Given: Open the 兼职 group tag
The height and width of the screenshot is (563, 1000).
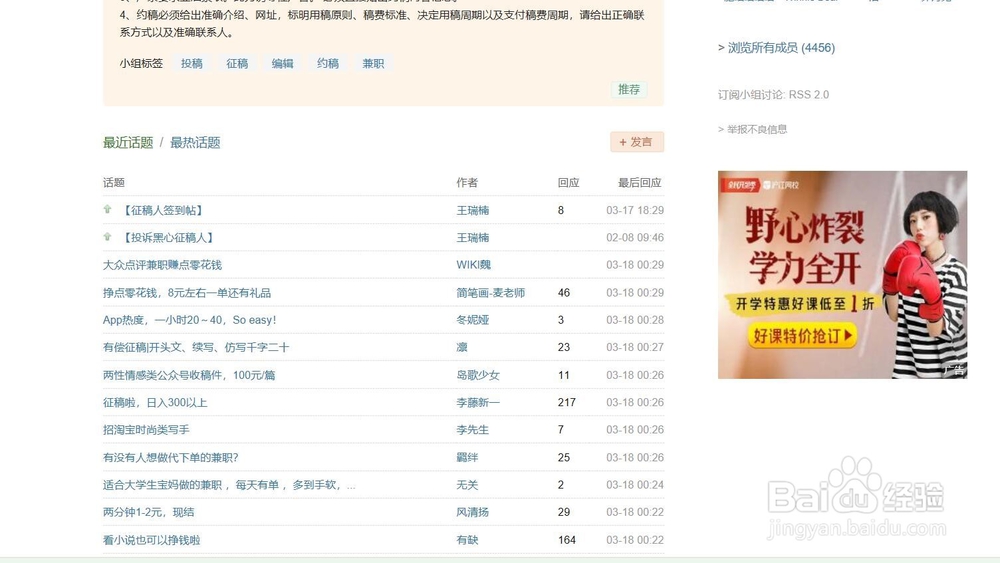Looking at the screenshot, I should 373,63.
